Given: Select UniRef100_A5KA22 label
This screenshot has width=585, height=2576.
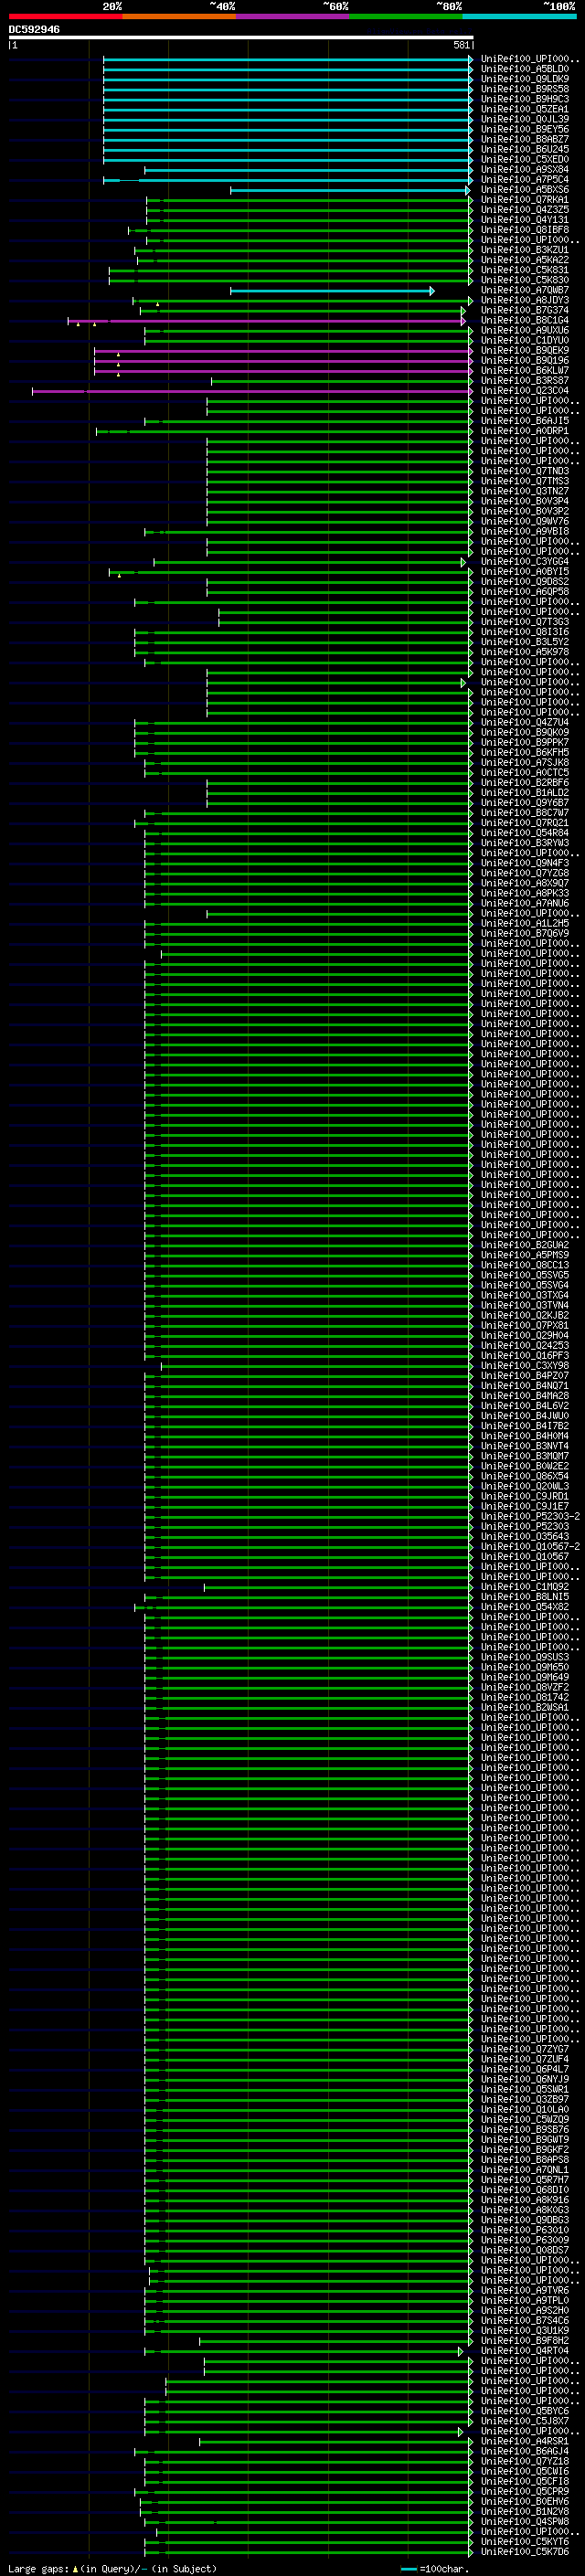Looking at the screenshot, I should click(x=525, y=261).
